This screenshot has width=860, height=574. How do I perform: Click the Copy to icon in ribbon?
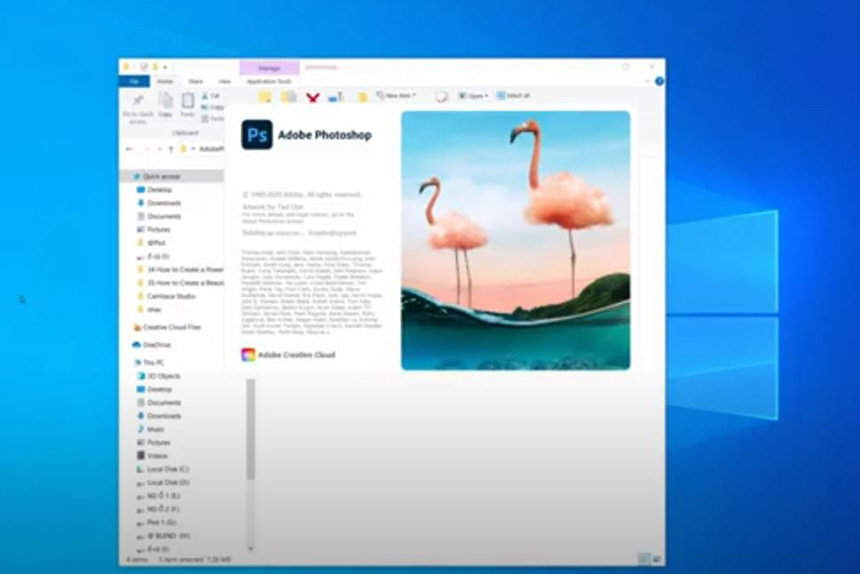pos(288,98)
